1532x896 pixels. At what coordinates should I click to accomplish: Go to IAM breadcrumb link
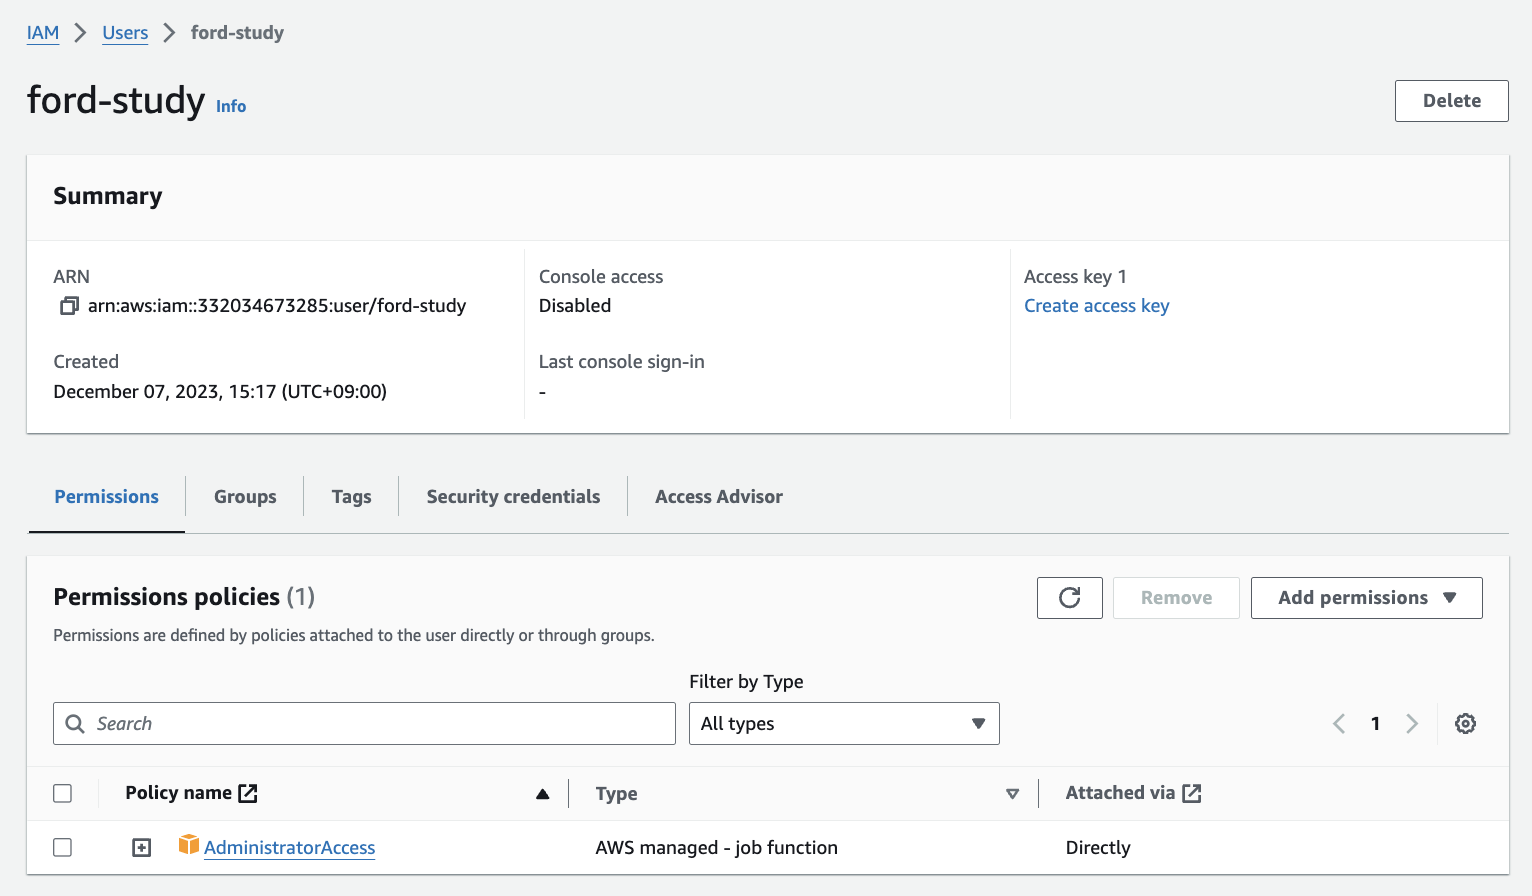[43, 33]
